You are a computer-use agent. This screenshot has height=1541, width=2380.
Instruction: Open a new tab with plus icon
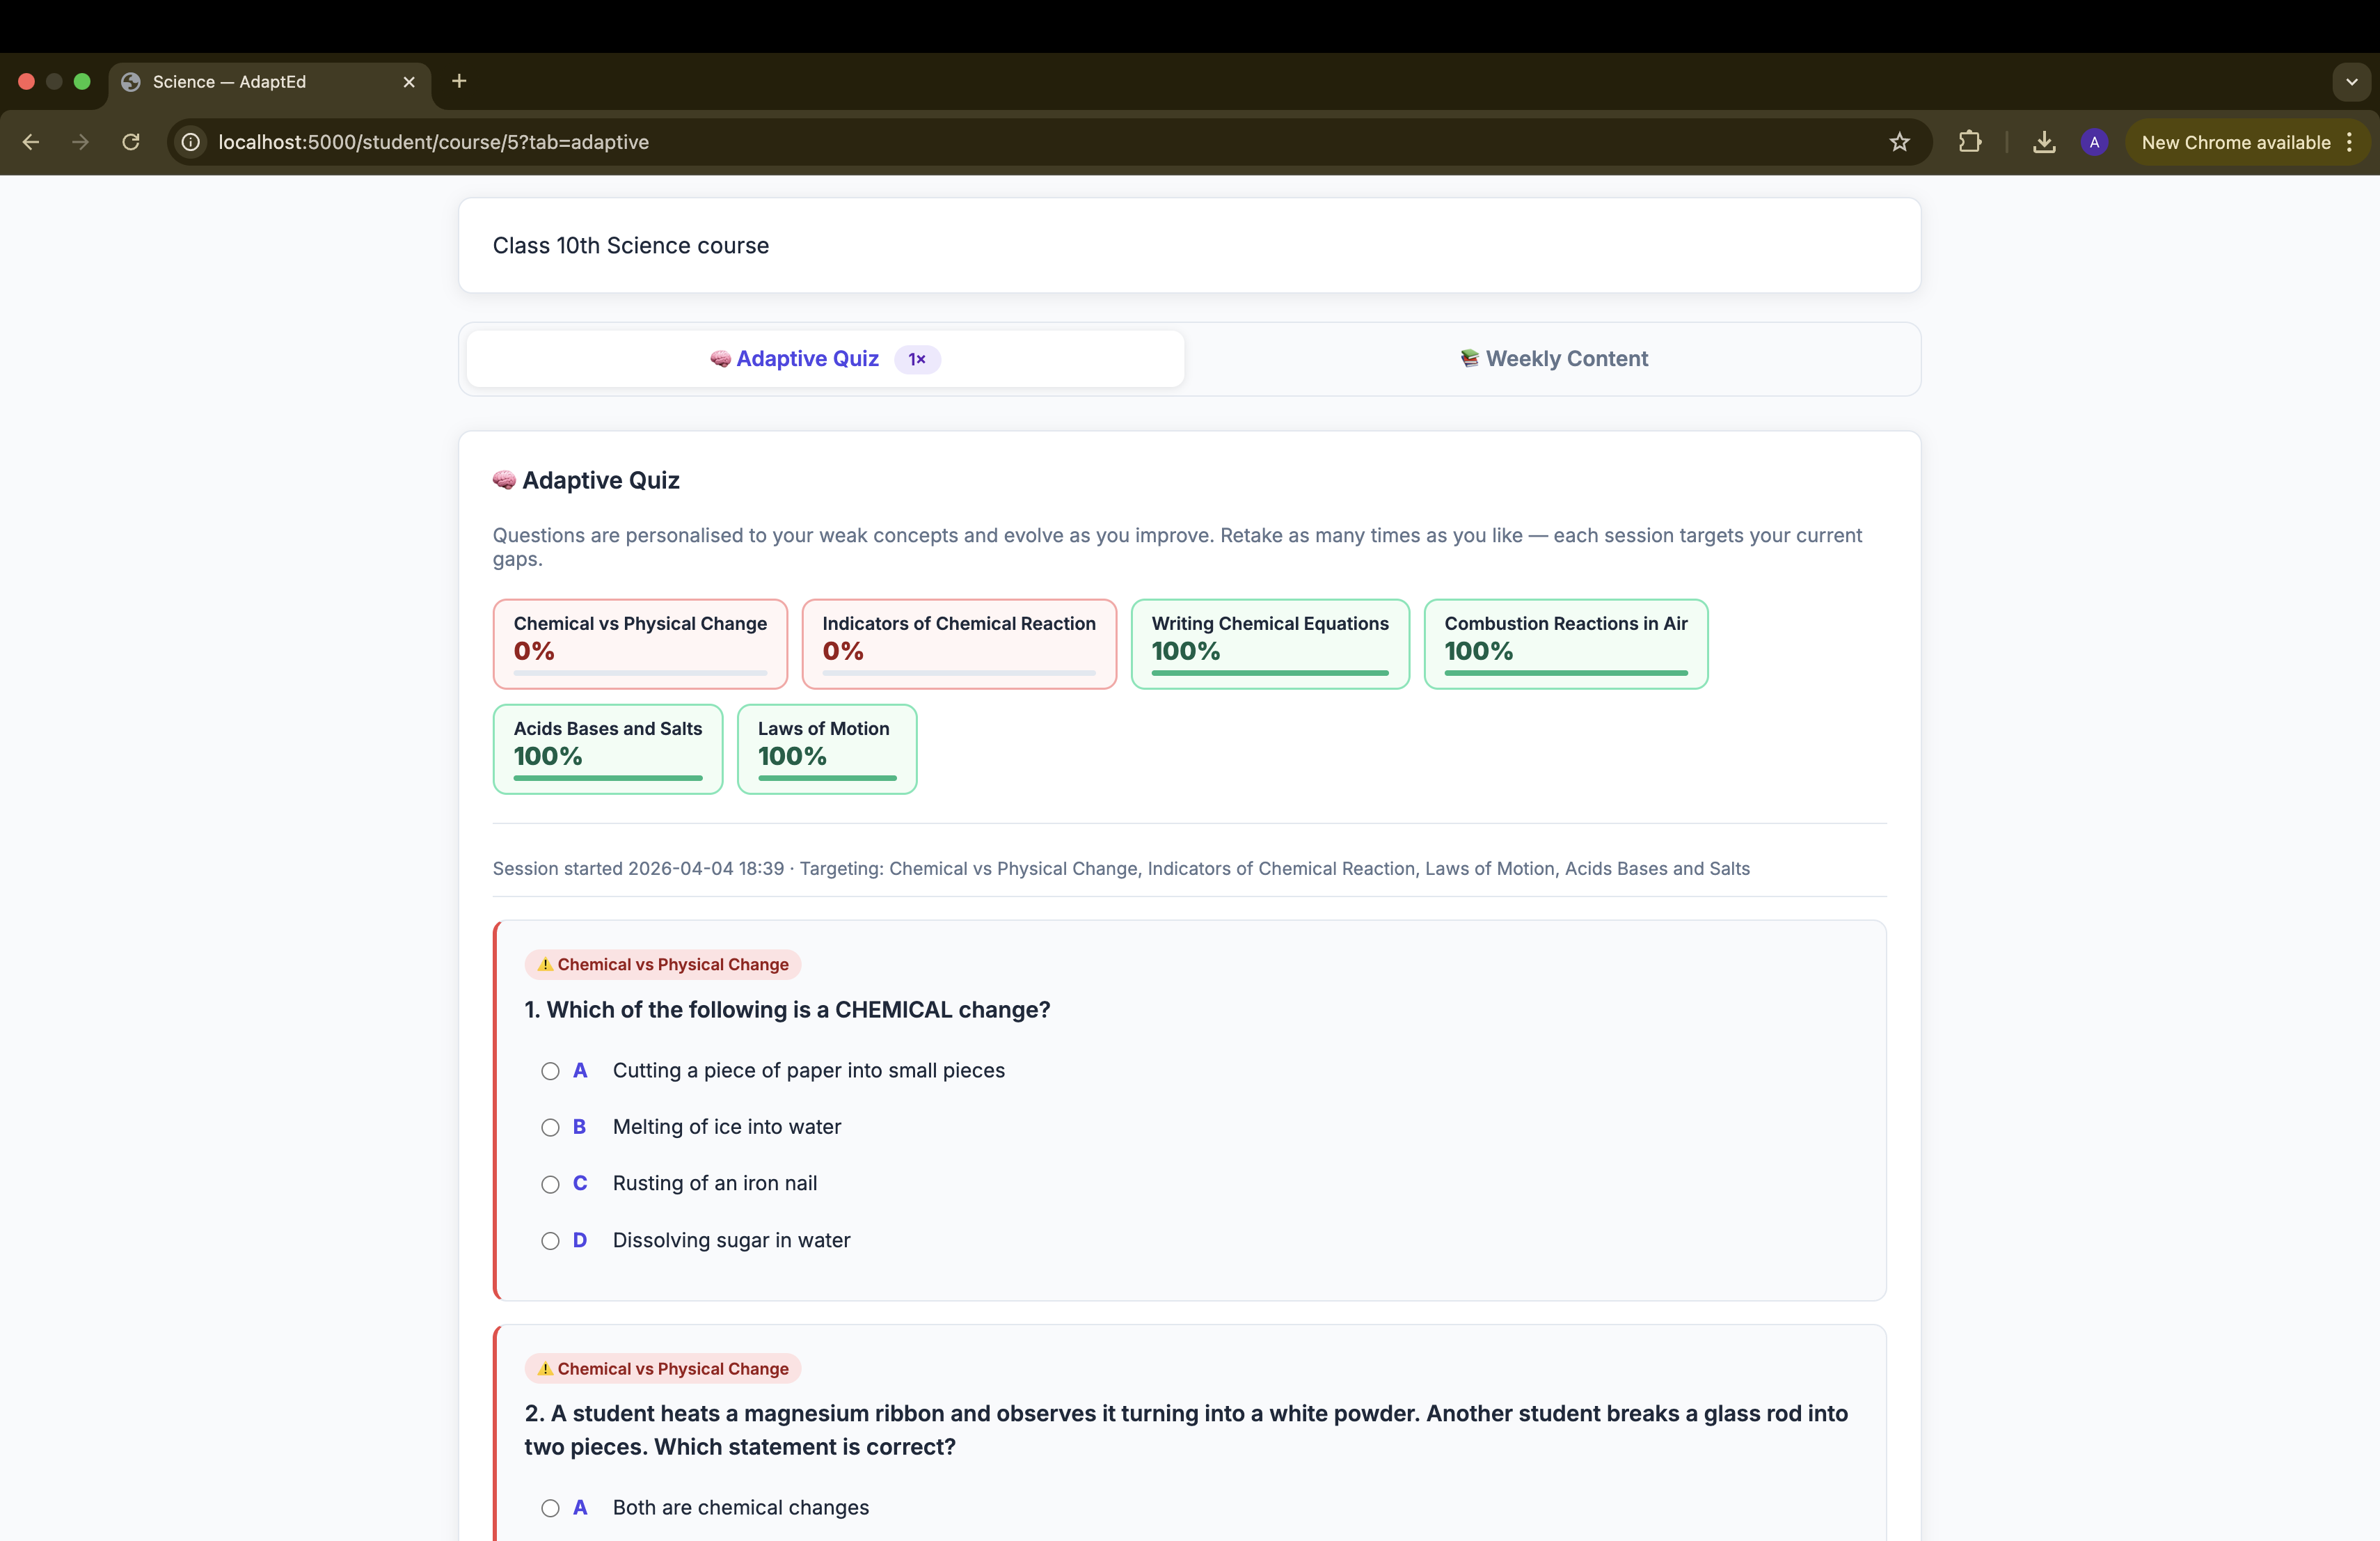(x=459, y=81)
